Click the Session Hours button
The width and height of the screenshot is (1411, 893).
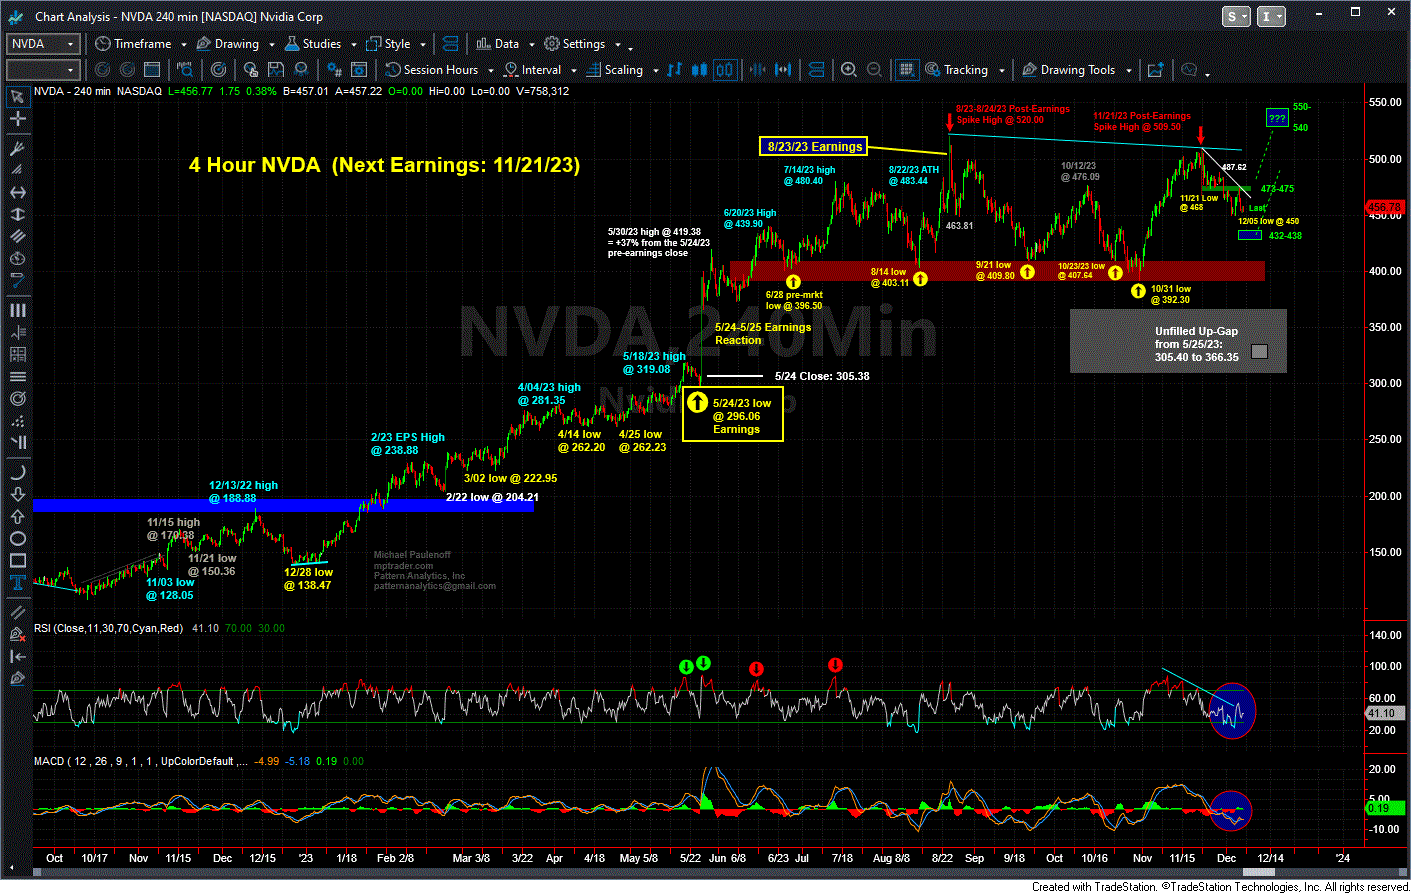point(432,70)
